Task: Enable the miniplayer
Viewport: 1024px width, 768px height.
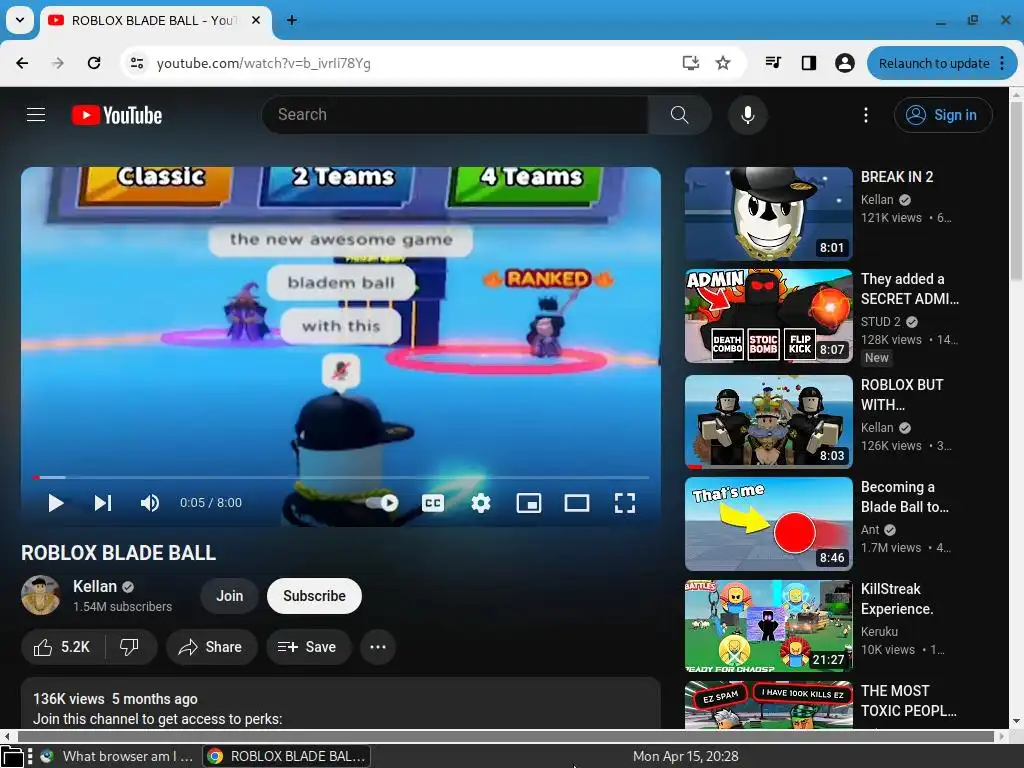Action: click(528, 503)
